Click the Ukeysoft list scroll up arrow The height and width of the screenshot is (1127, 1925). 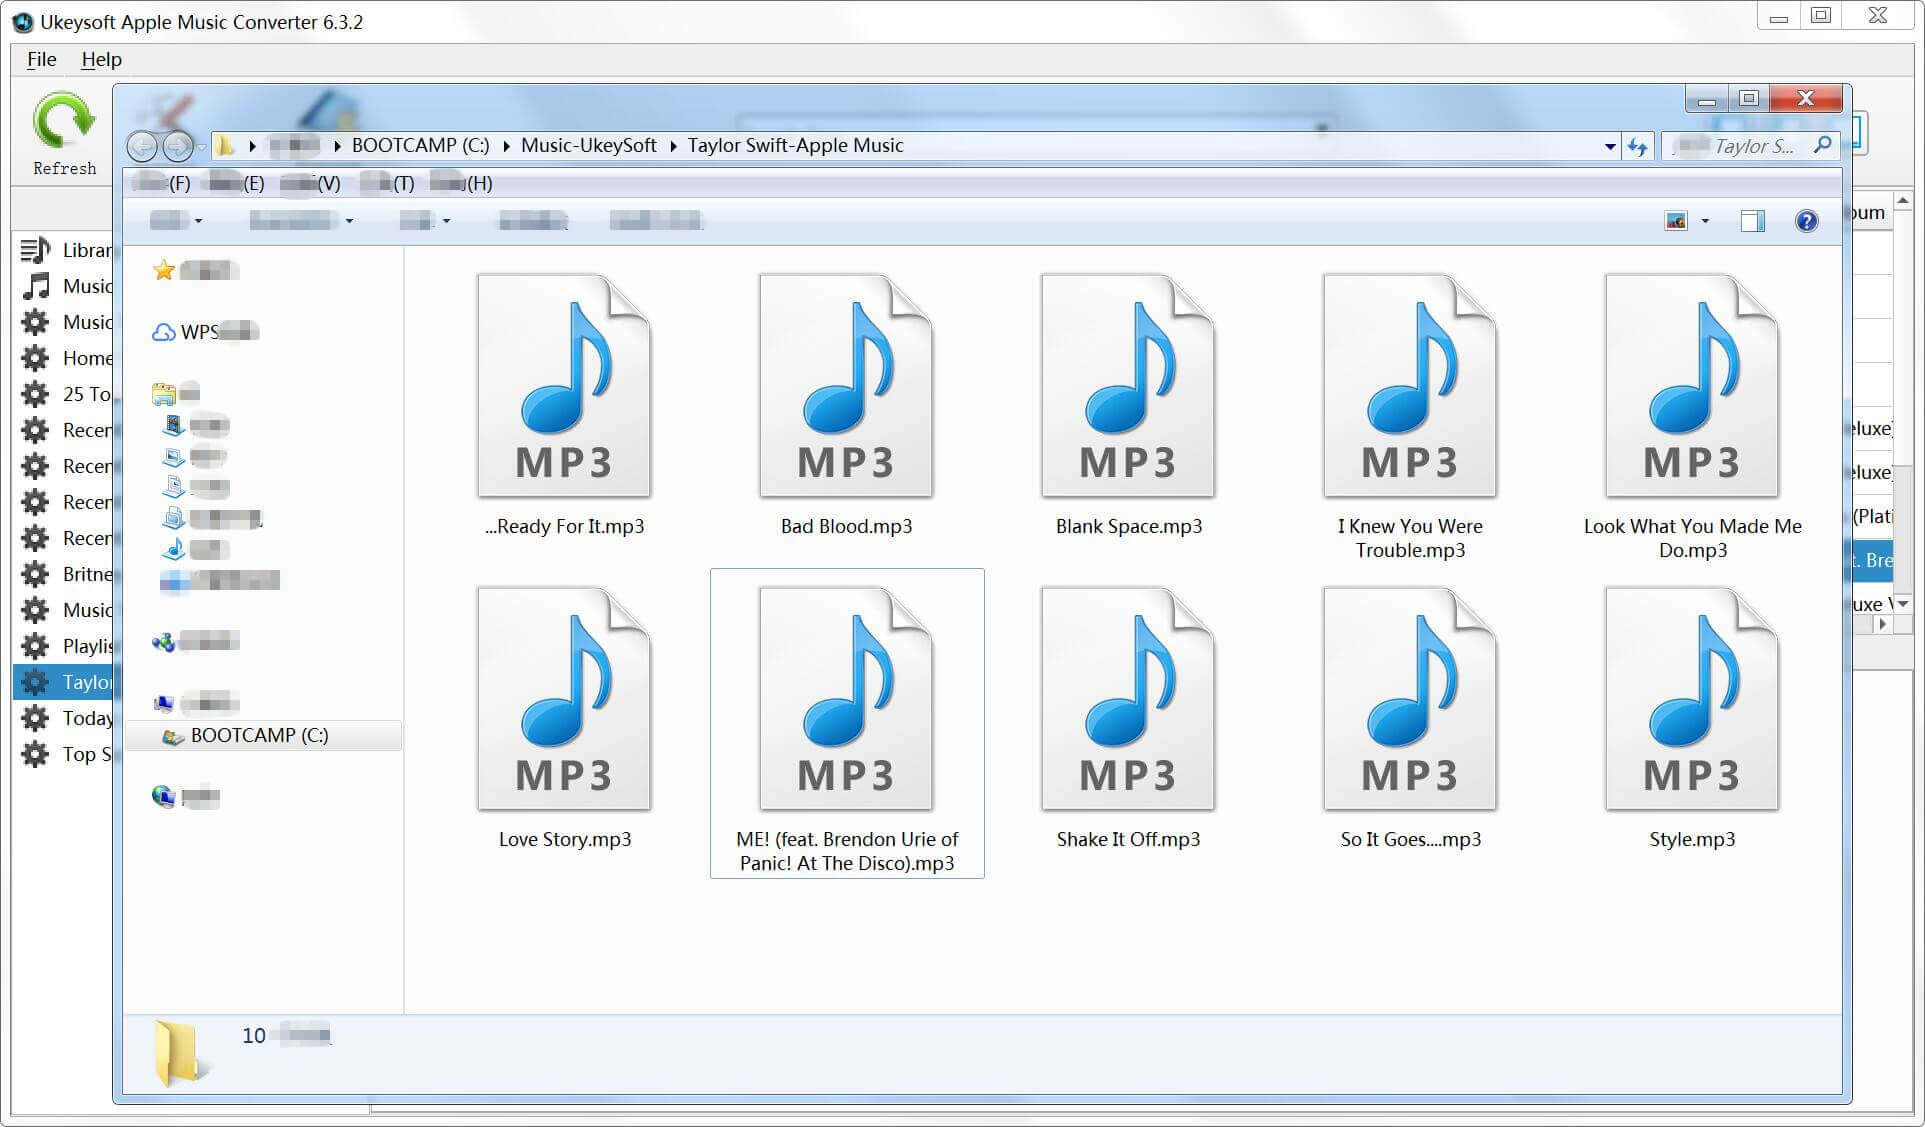click(x=1903, y=201)
